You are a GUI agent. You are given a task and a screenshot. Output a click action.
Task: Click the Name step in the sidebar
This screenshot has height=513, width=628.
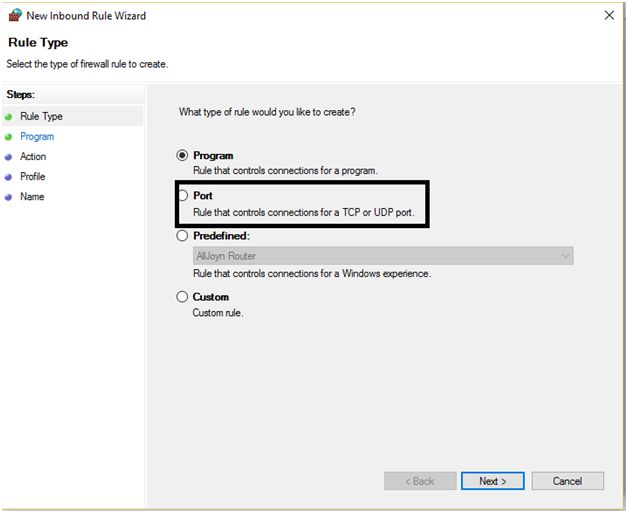point(32,197)
